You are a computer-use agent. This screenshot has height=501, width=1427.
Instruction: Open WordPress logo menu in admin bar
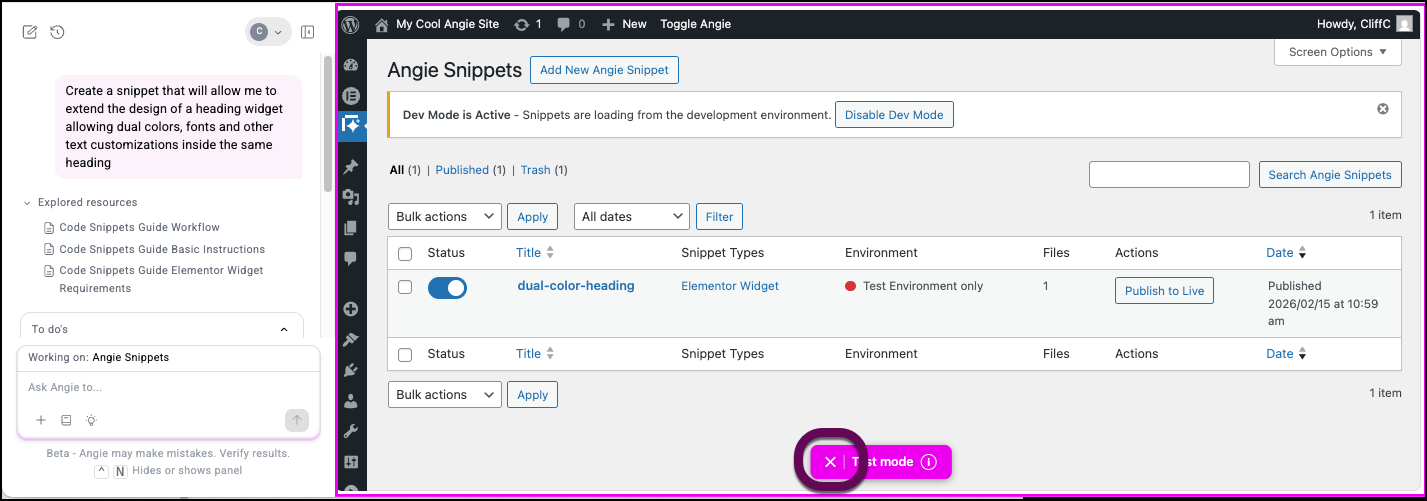pyautogui.click(x=350, y=24)
